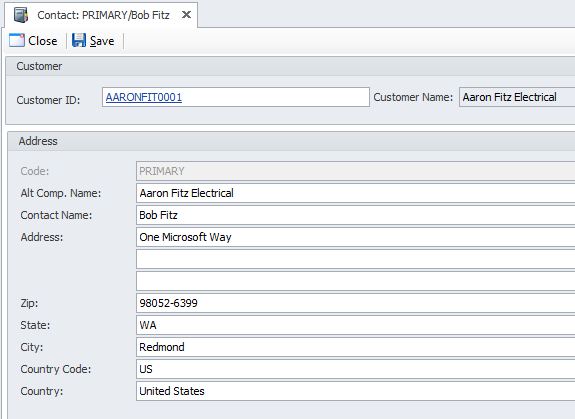
Task: Click the Save toolbar button label
Action: click(x=102, y=41)
